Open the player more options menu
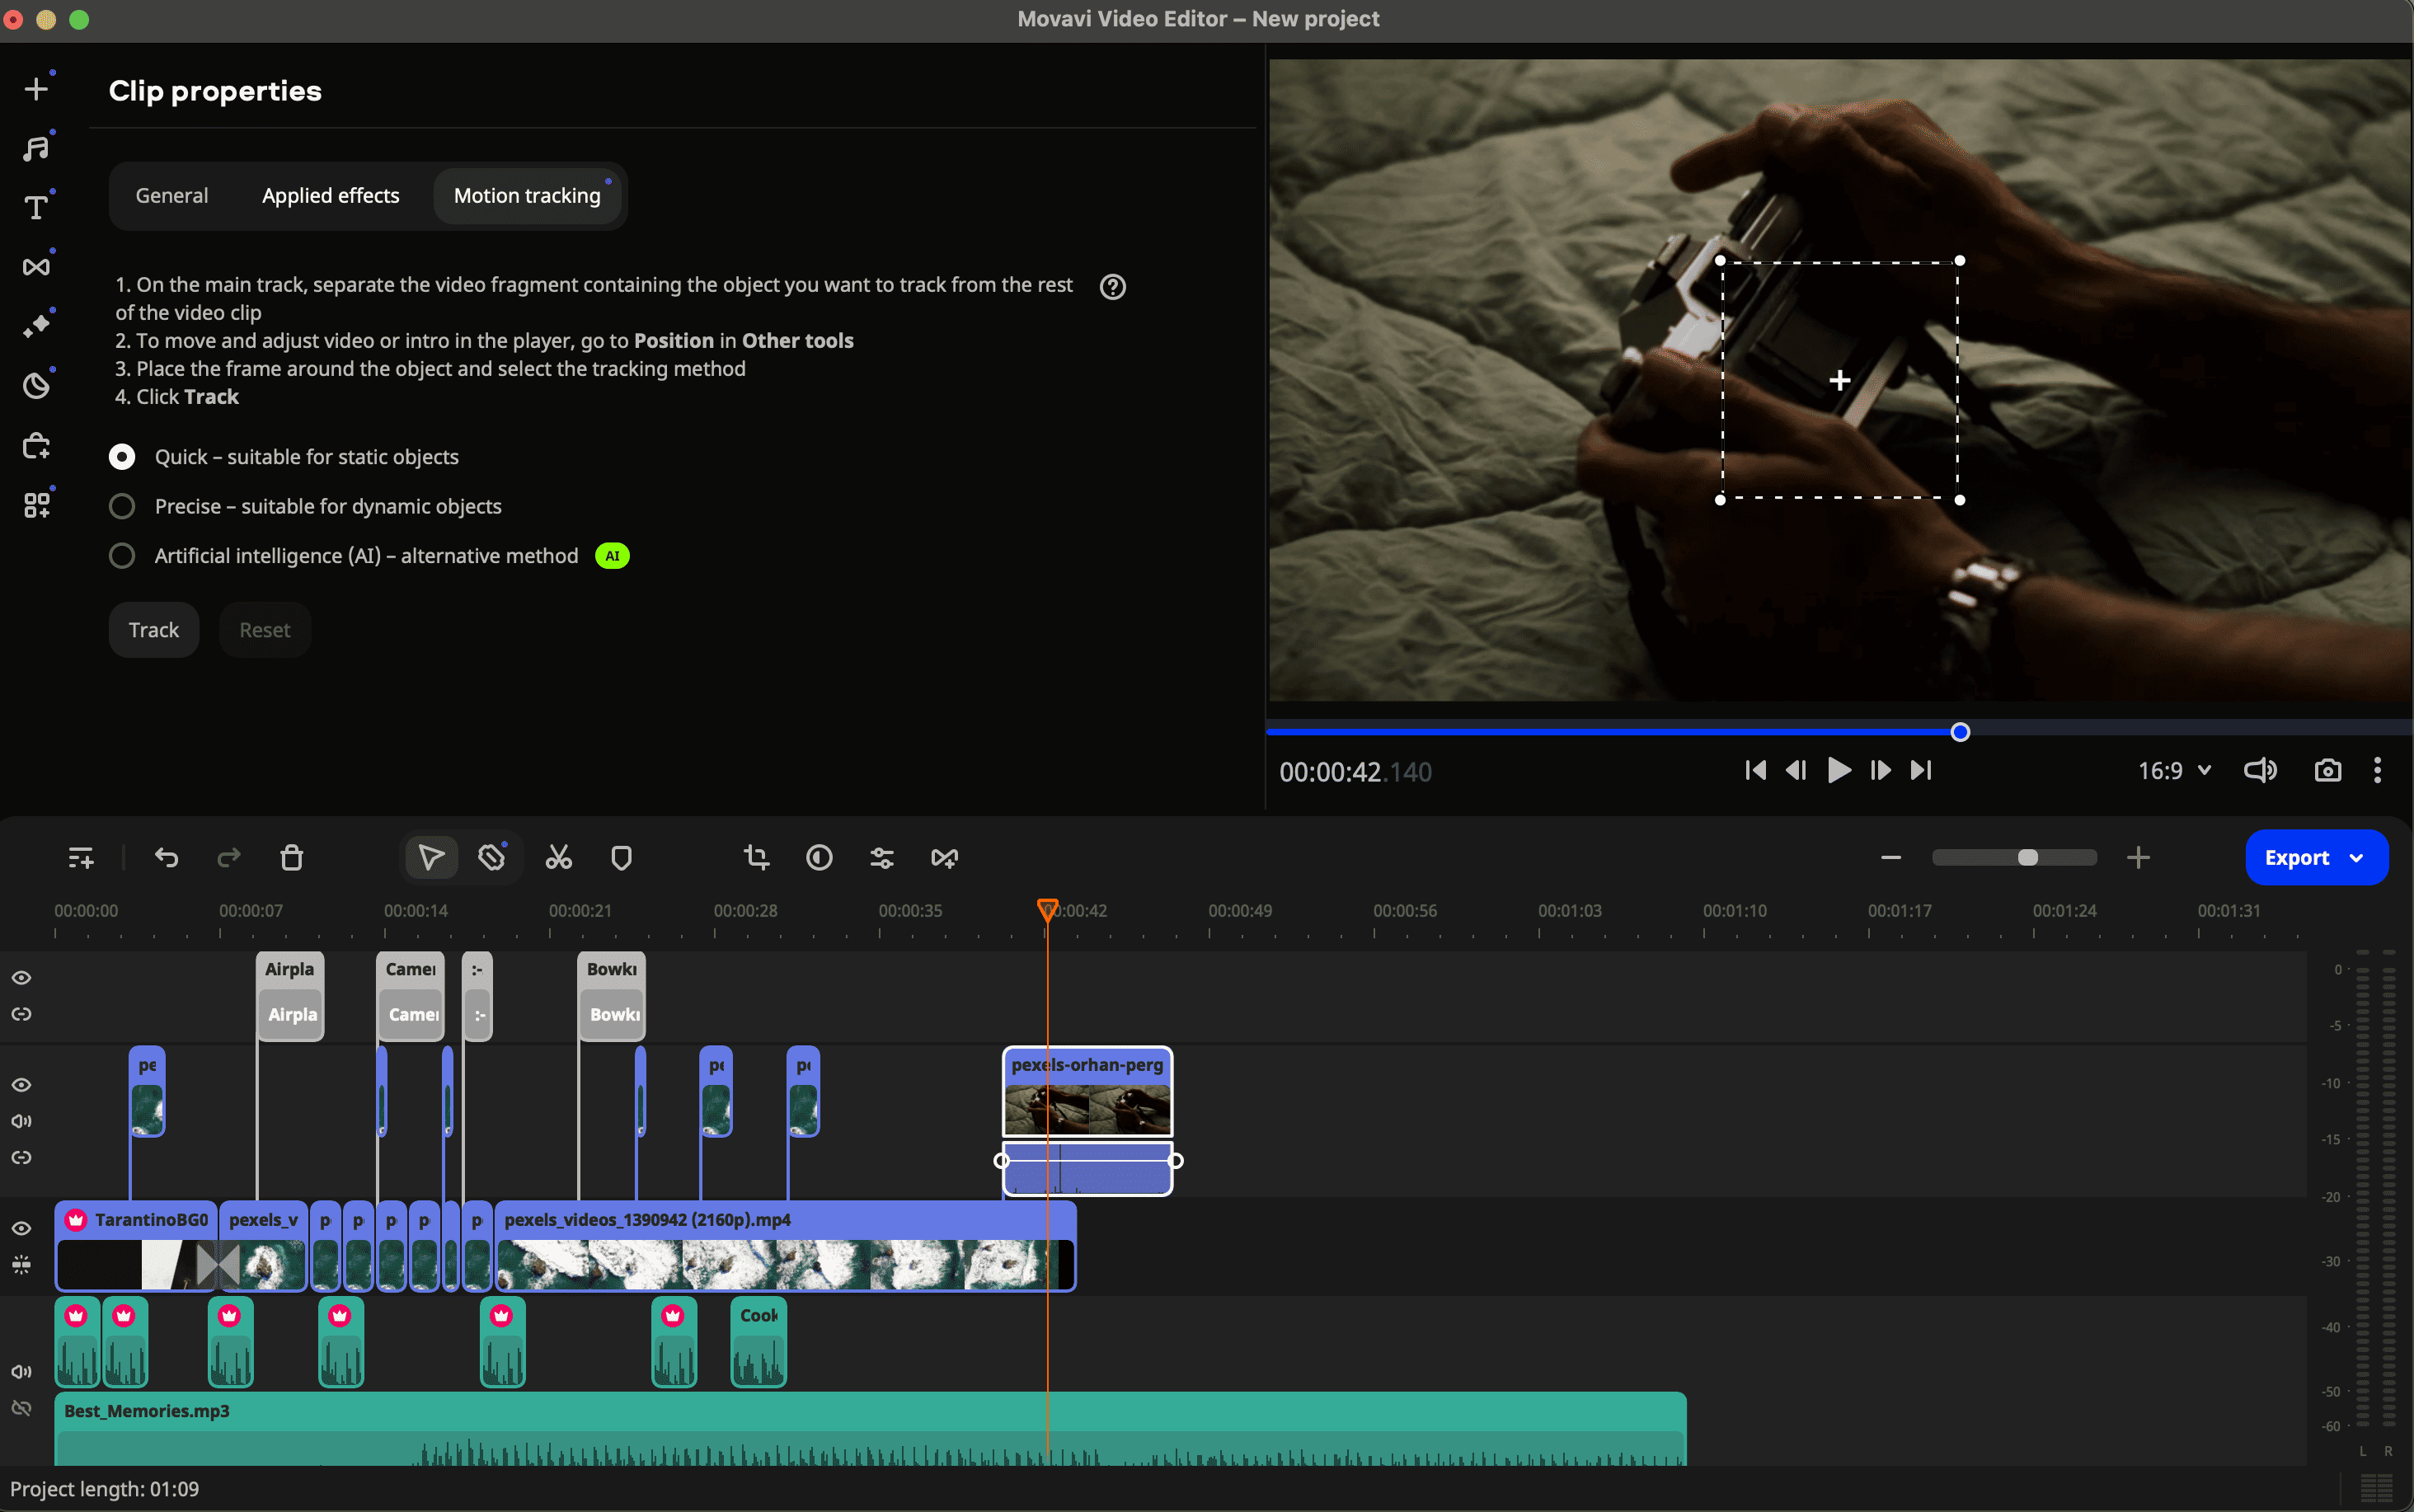Image resolution: width=2414 pixels, height=1512 pixels. coord(2377,770)
